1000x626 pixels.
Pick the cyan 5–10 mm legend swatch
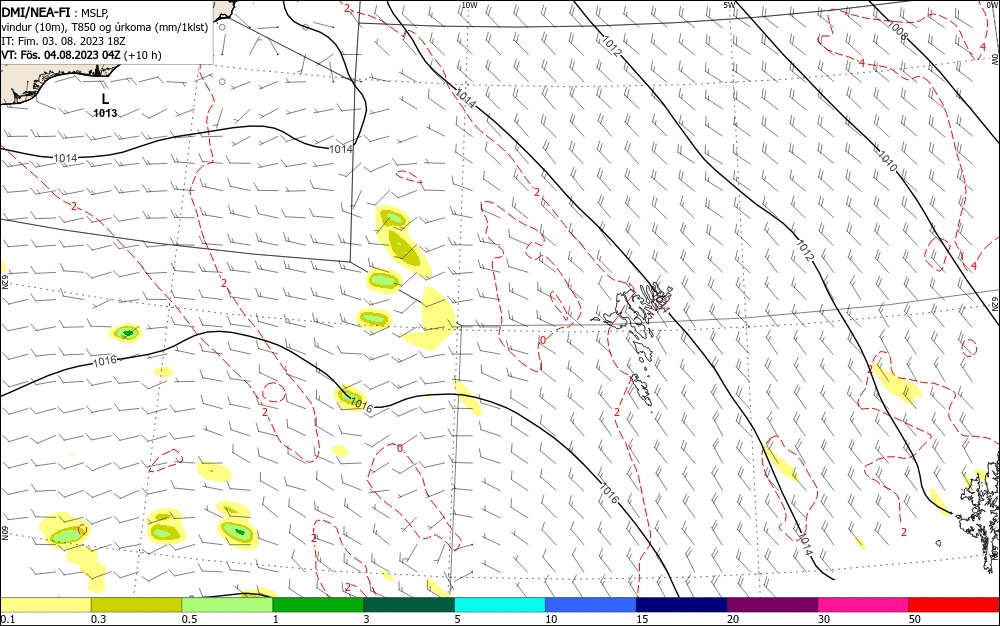point(500,605)
